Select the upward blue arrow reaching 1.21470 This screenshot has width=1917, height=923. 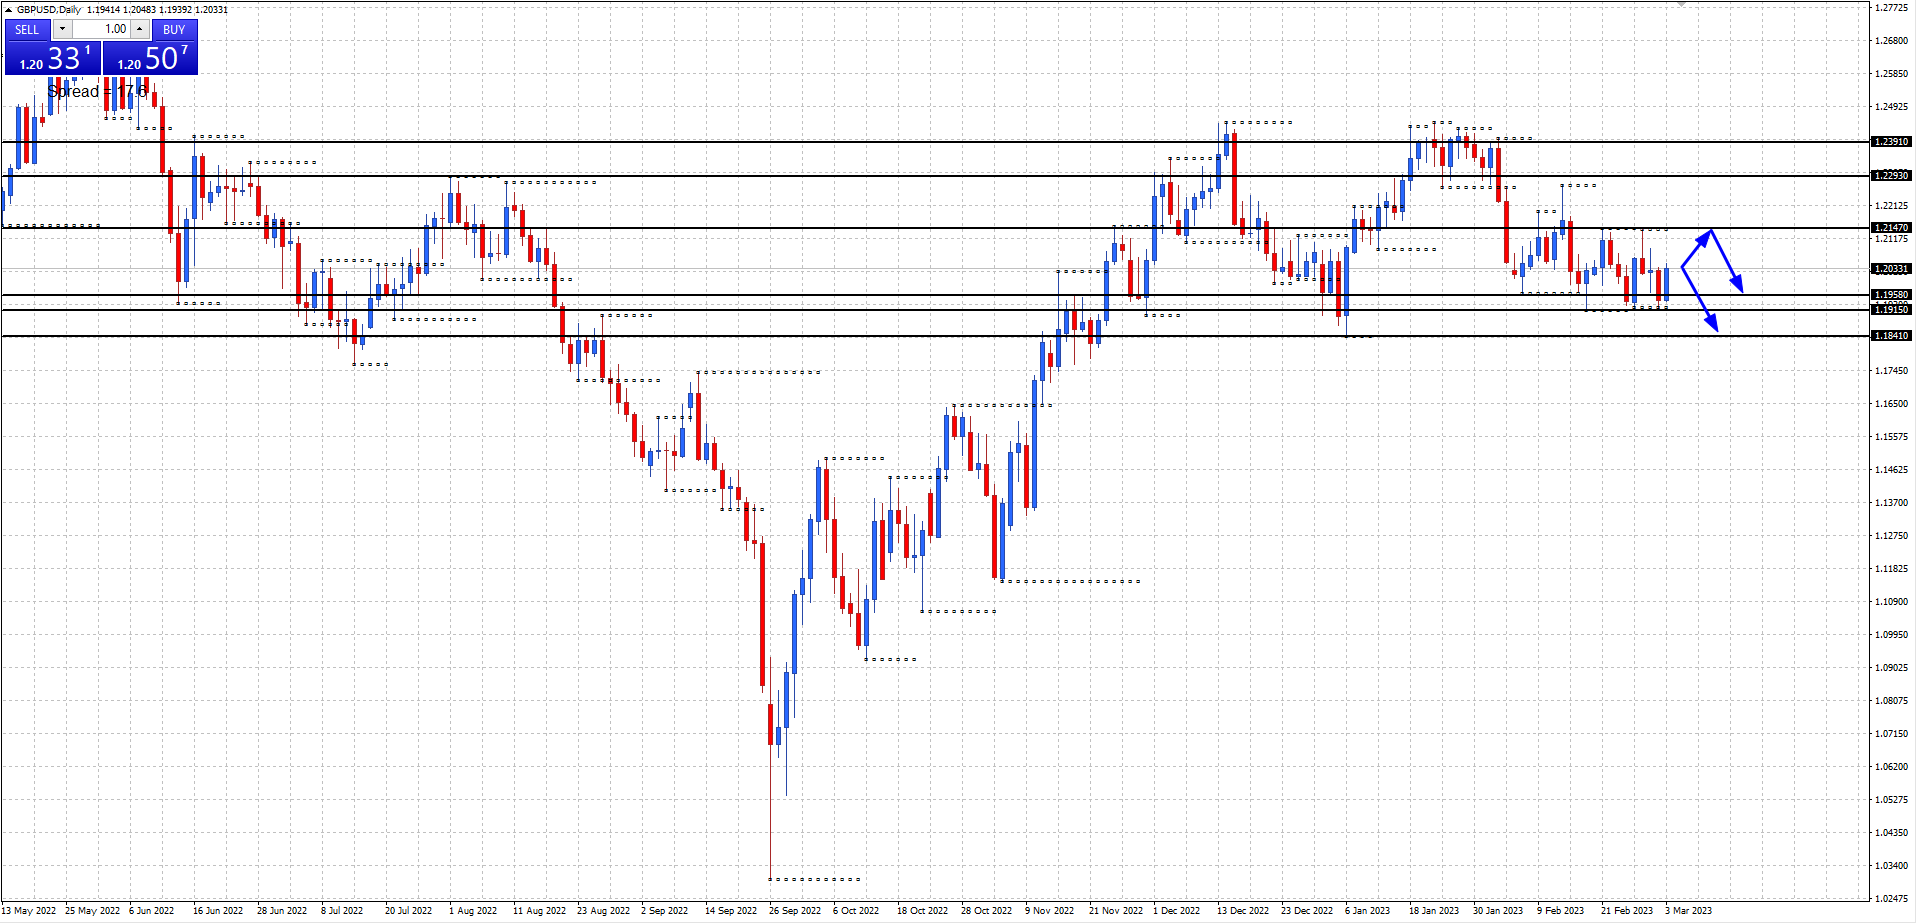pos(1697,249)
